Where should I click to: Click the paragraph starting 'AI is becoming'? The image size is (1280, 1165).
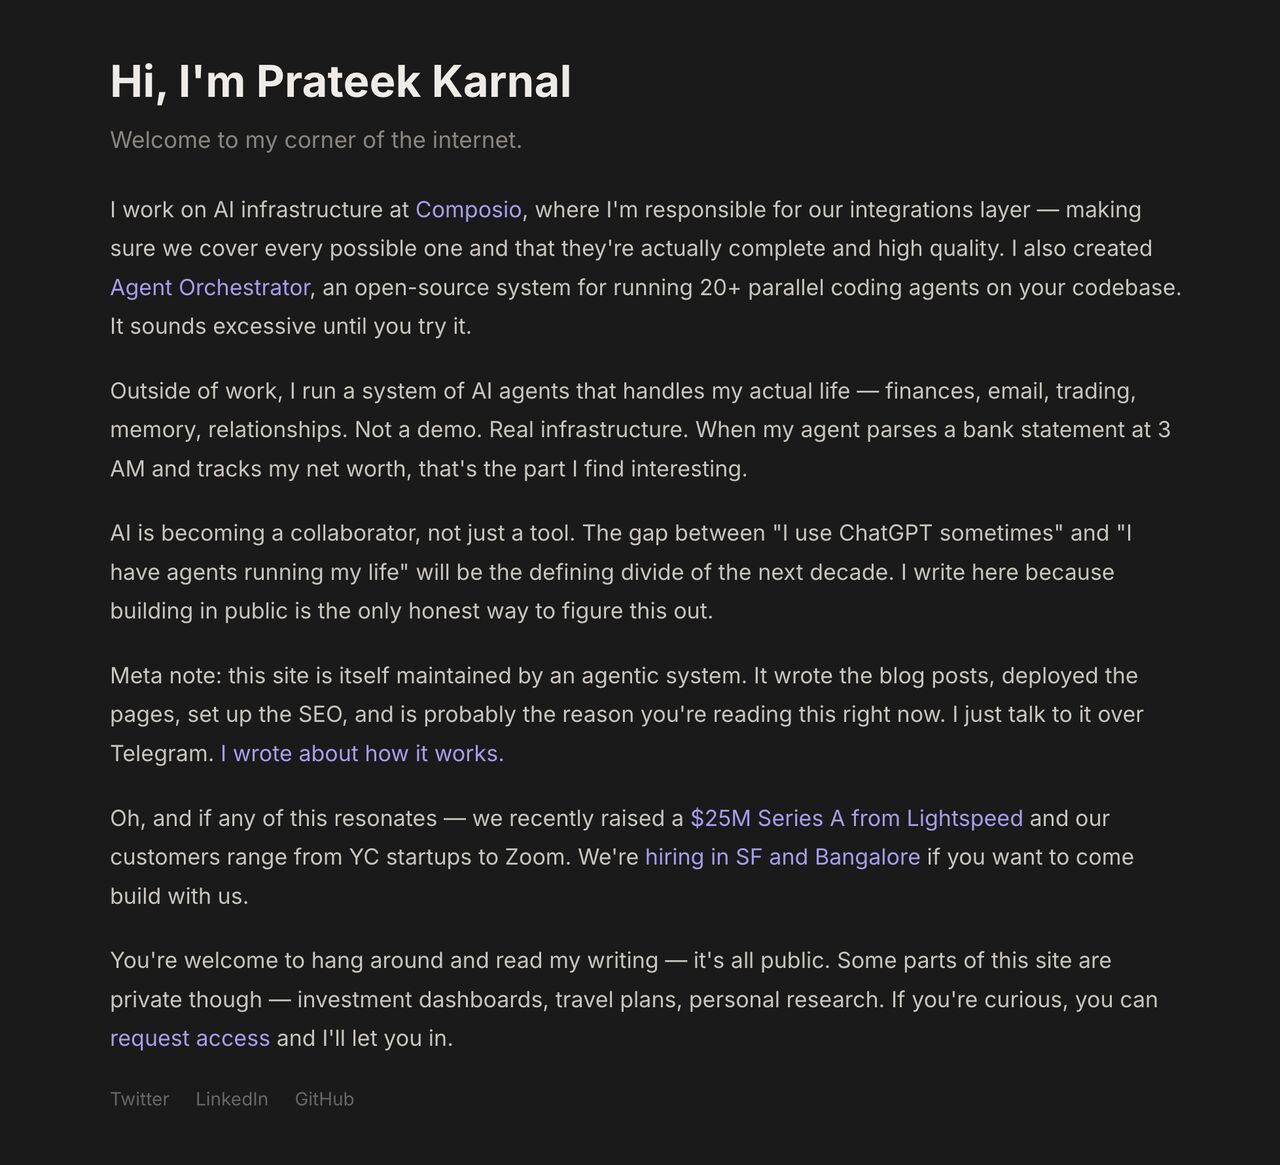pyautogui.click(x=621, y=572)
